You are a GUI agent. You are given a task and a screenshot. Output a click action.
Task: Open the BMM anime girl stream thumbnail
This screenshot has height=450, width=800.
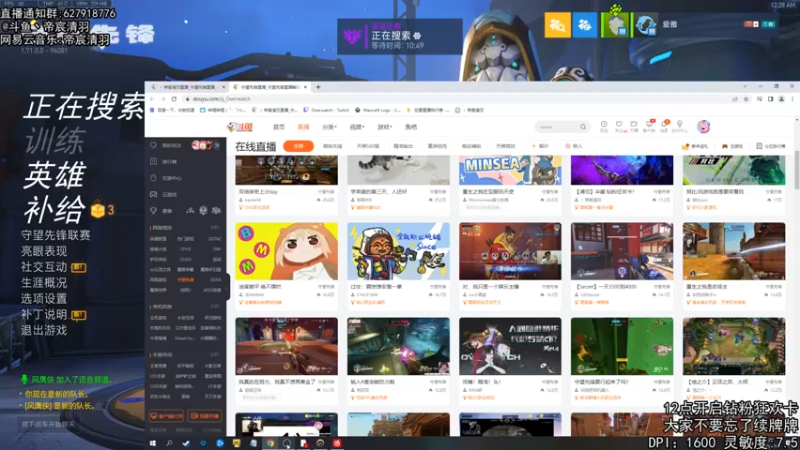[286, 251]
